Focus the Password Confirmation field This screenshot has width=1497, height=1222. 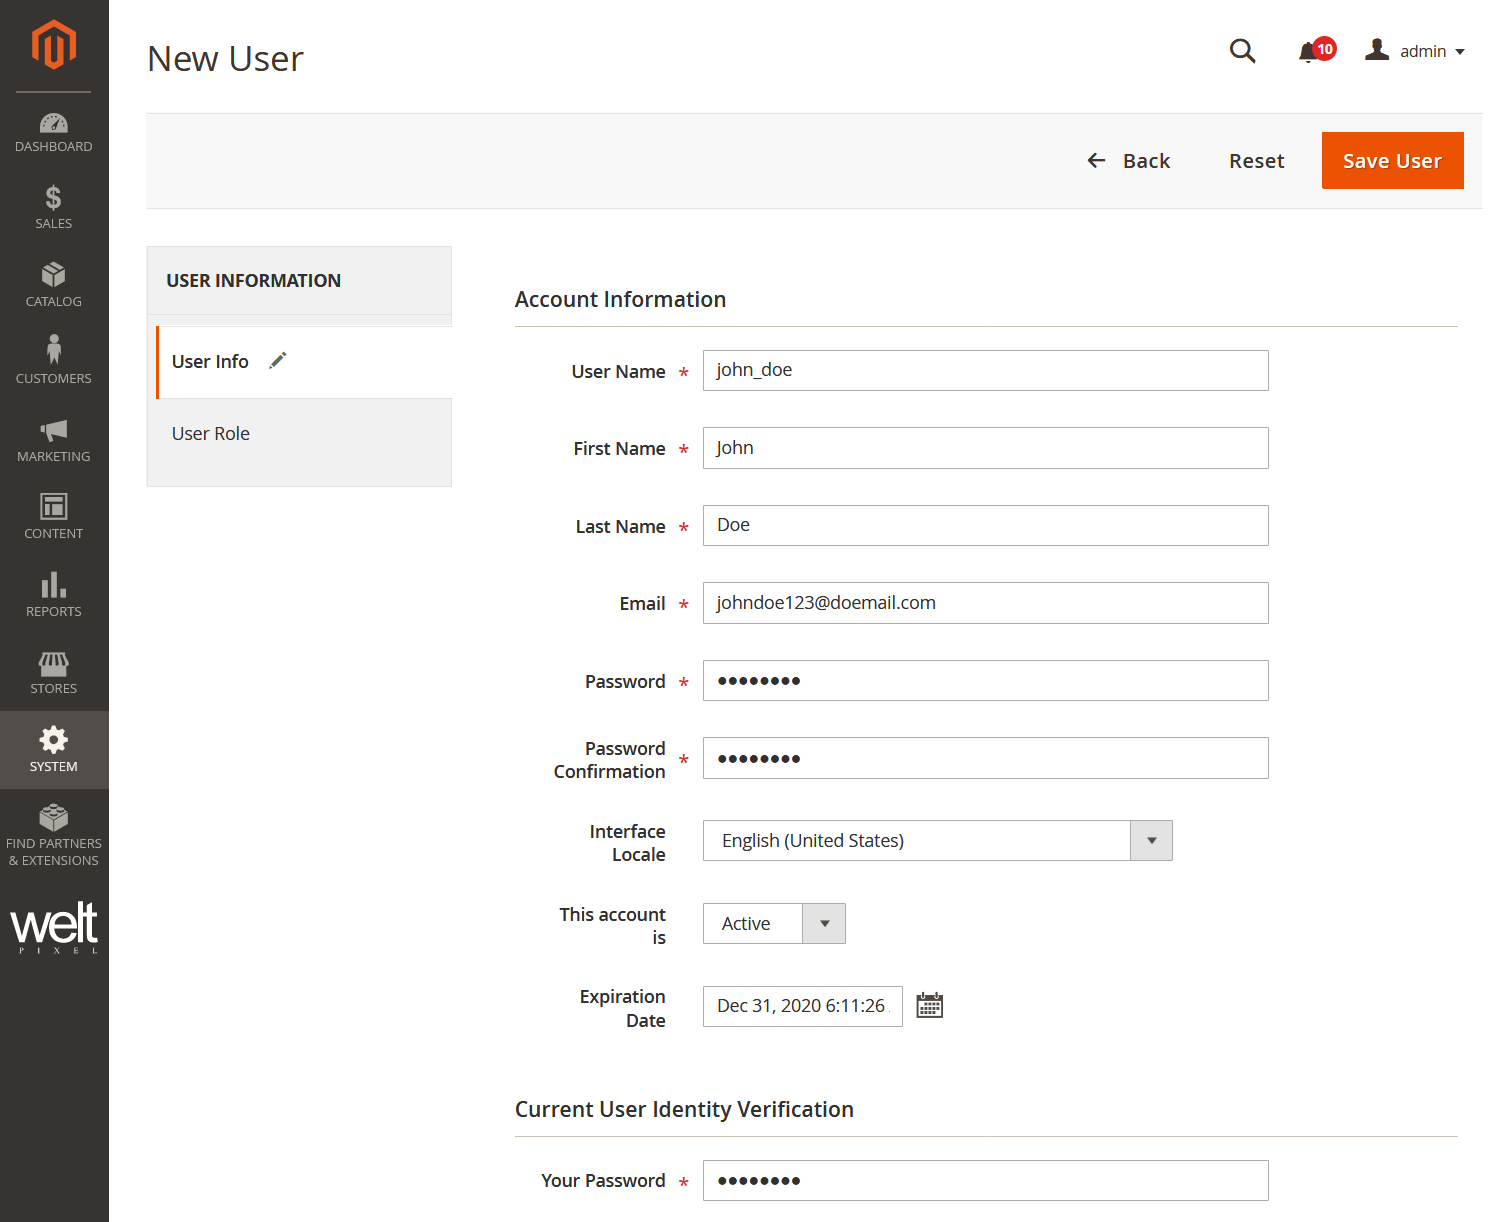[986, 758]
